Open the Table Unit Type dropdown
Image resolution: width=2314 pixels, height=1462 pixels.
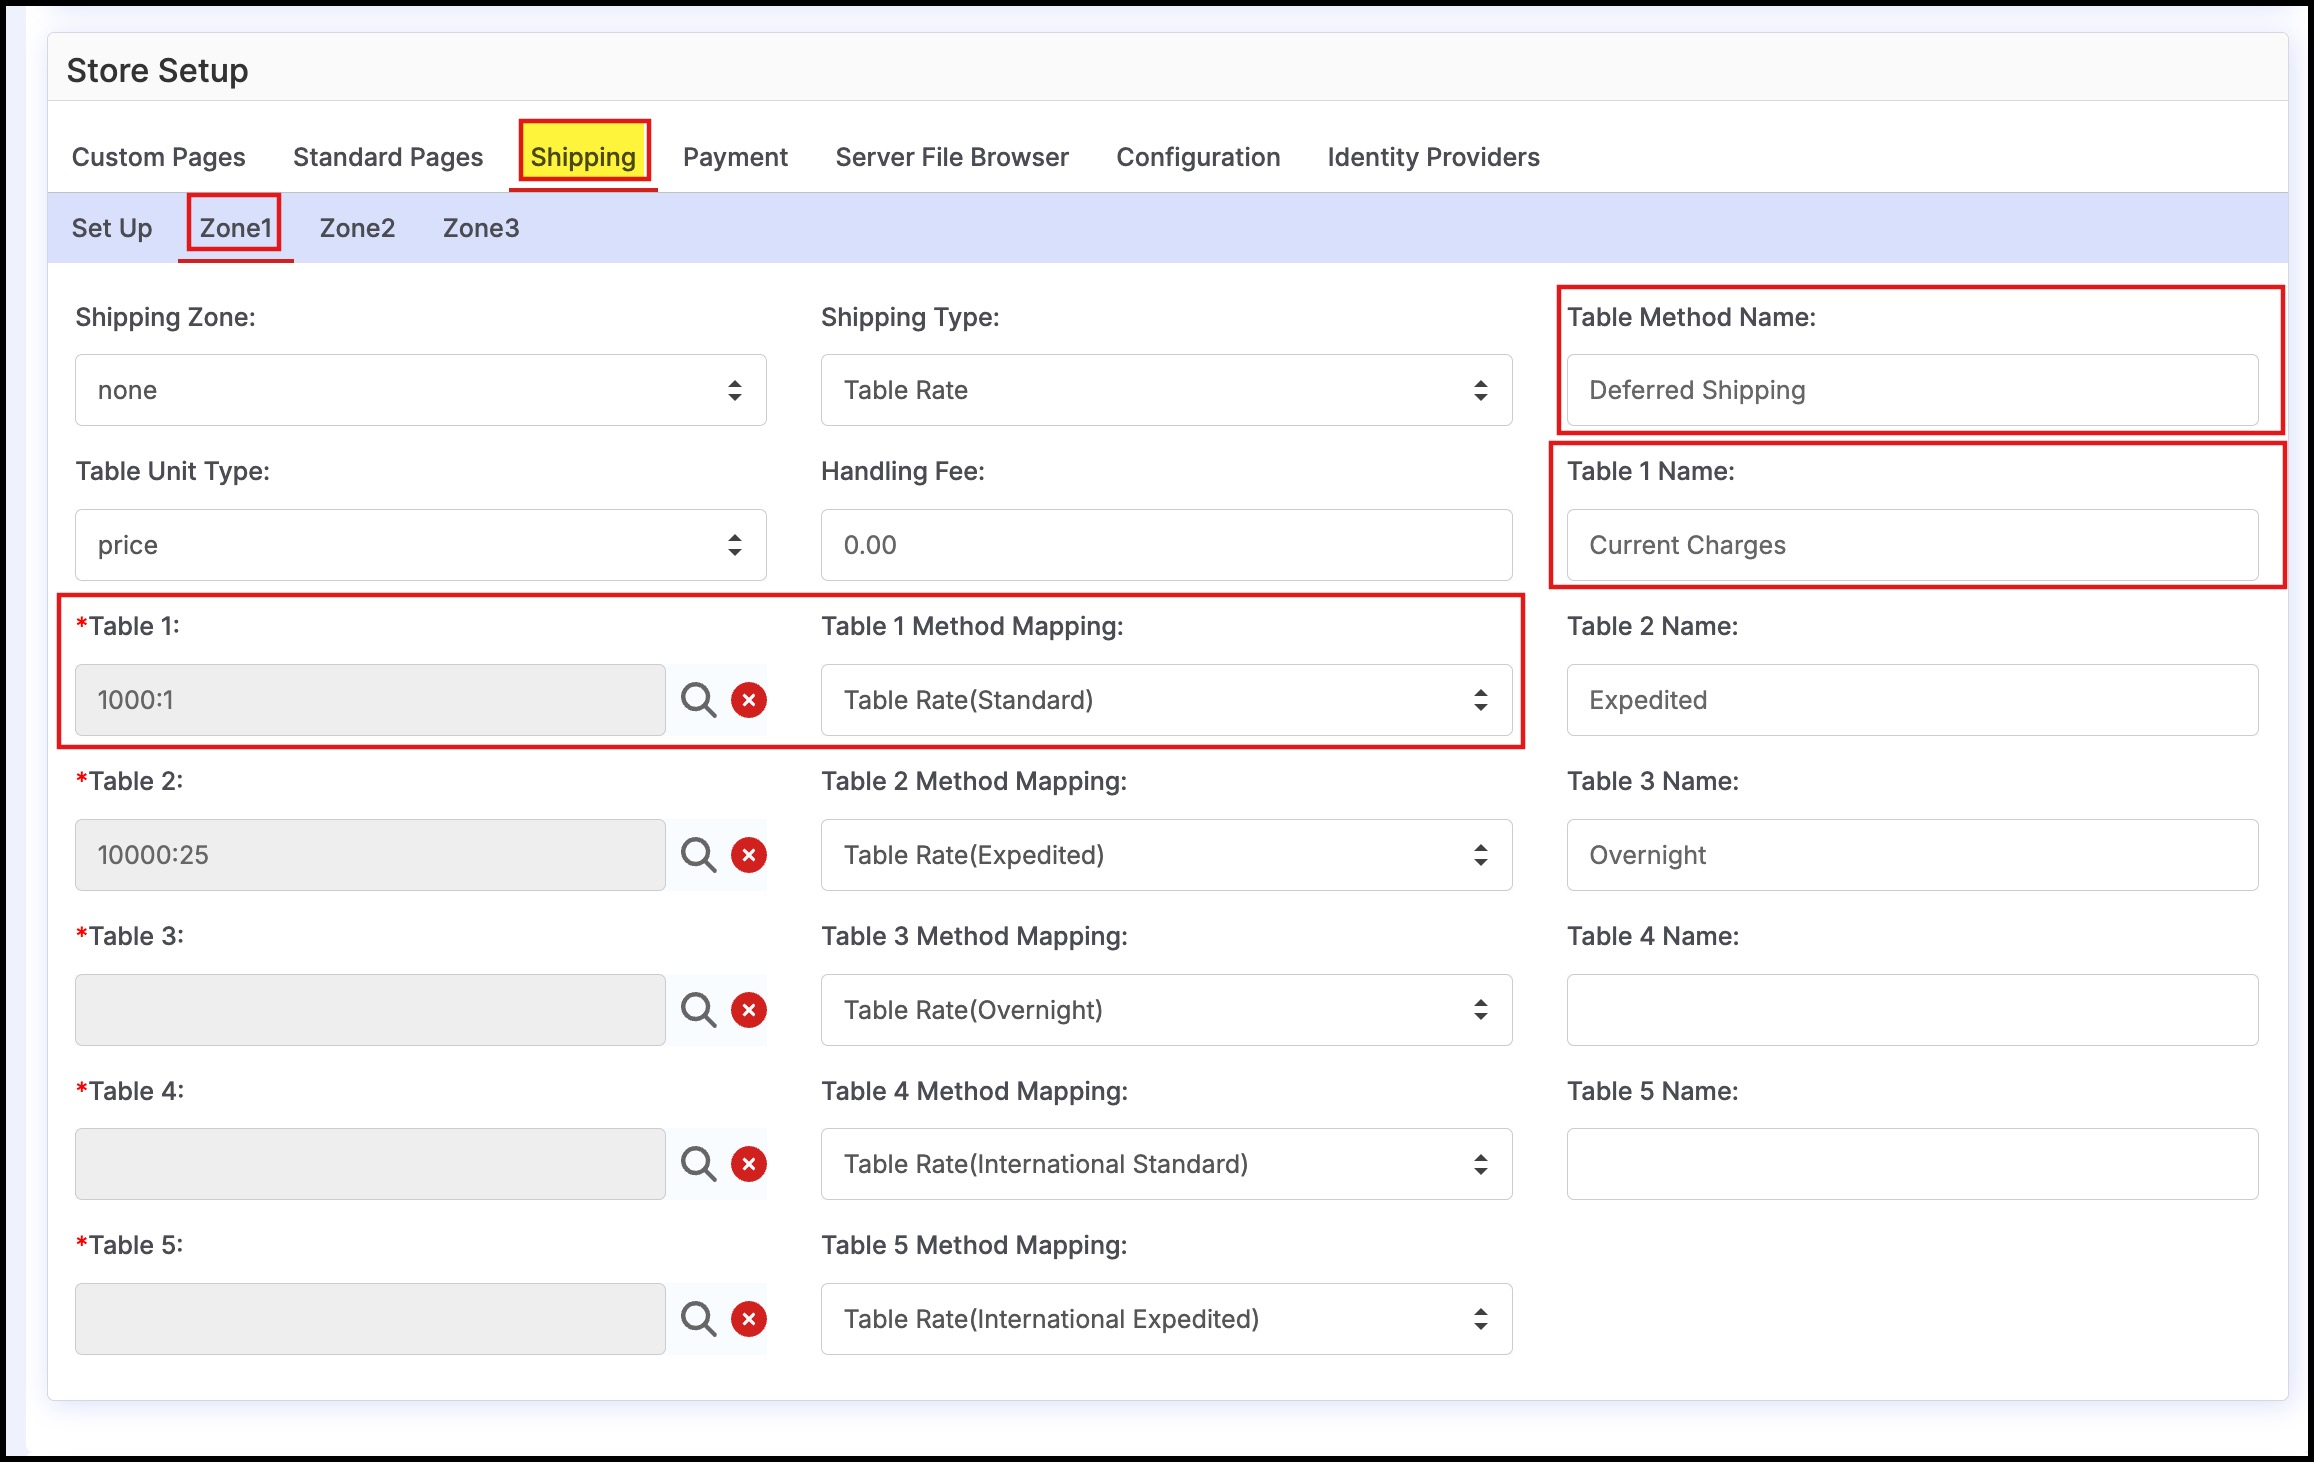pyautogui.click(x=421, y=545)
